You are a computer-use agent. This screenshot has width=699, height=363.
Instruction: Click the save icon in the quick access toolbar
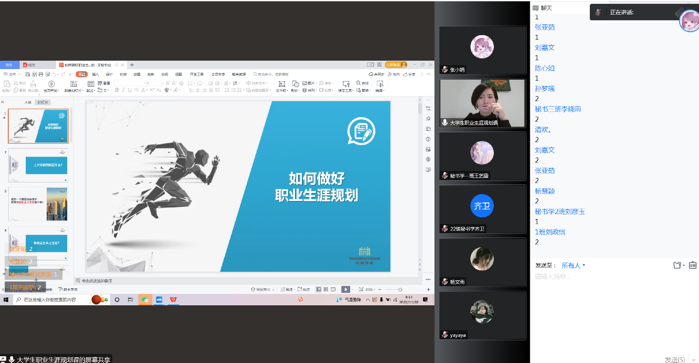pyautogui.click(x=28, y=74)
